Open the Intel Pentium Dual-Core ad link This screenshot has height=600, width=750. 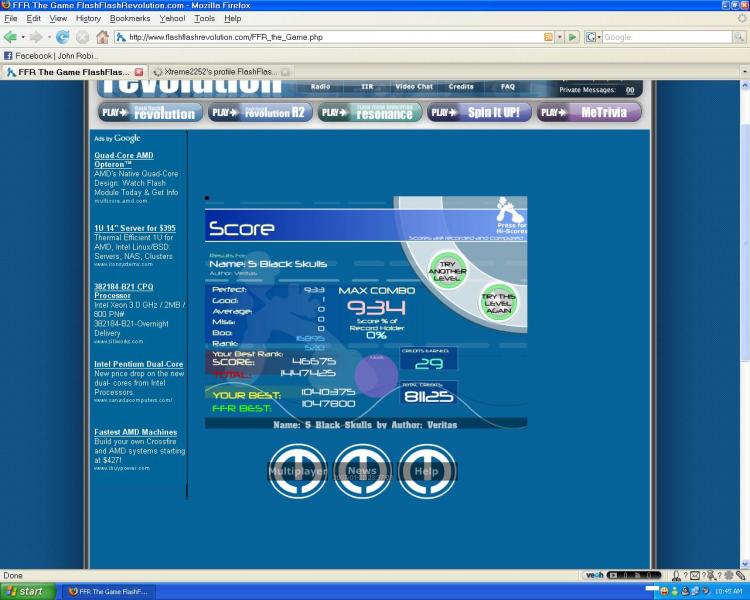point(139,364)
